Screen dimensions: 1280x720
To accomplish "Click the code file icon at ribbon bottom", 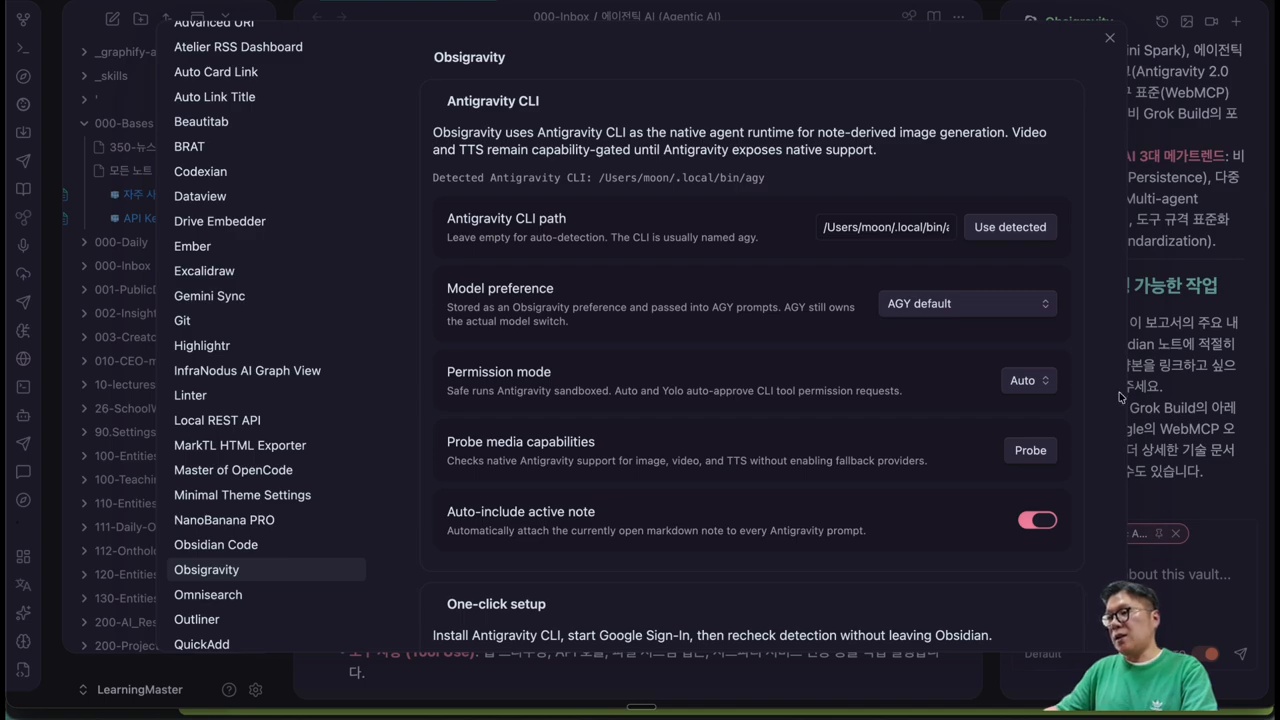I will 23,669.
